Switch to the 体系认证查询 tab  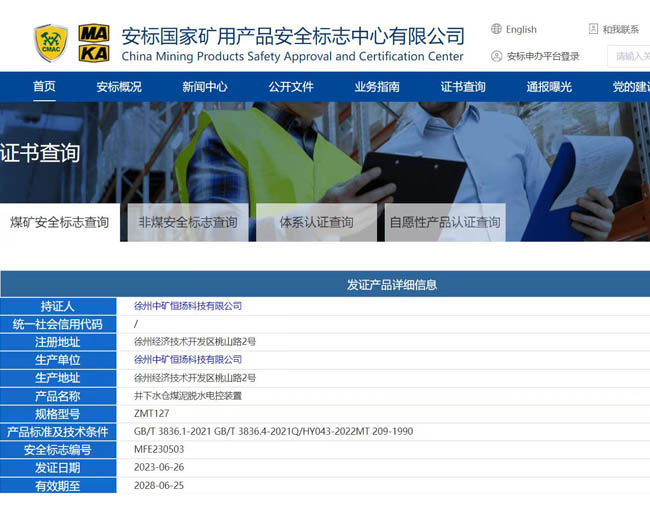316,222
